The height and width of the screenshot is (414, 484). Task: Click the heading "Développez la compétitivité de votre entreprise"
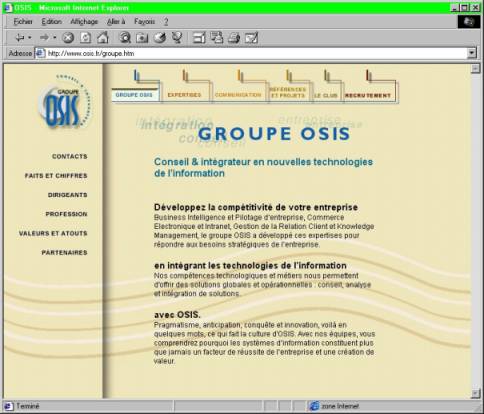256,207
